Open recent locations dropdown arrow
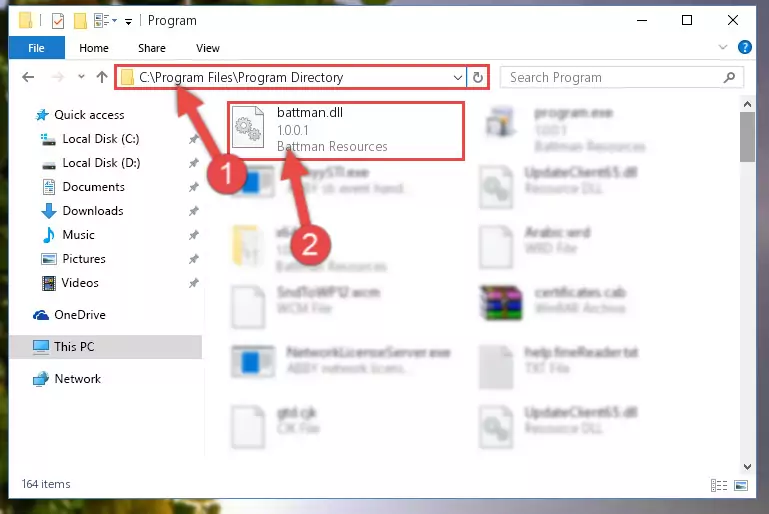This screenshot has width=769, height=514. [81, 77]
